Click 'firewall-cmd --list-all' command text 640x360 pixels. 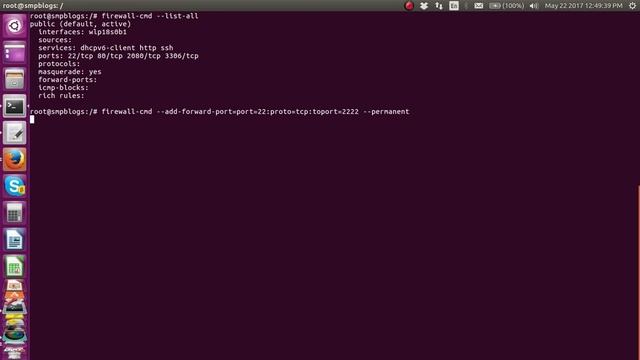[150, 16]
